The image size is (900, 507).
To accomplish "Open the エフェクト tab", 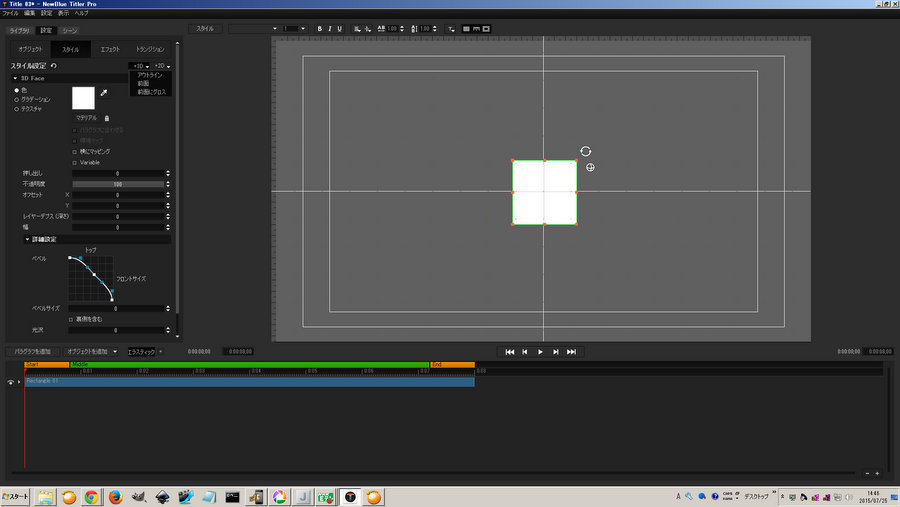I will click(110, 49).
